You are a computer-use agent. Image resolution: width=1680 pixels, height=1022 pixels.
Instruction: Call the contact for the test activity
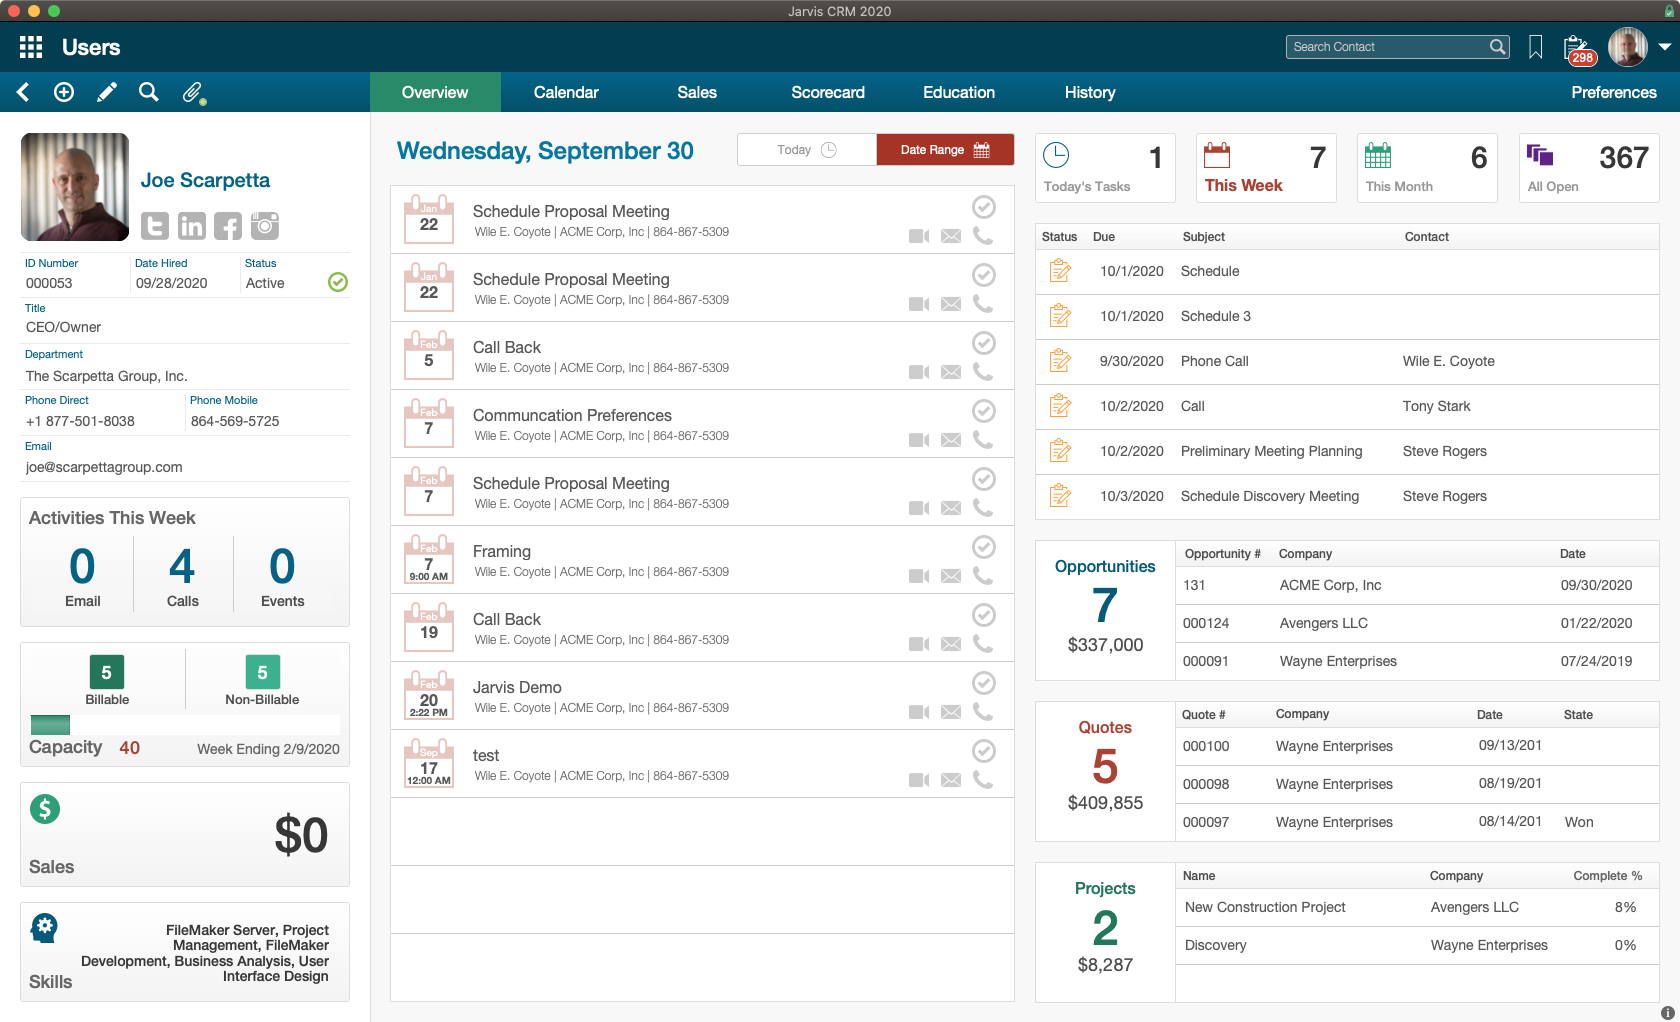click(983, 779)
